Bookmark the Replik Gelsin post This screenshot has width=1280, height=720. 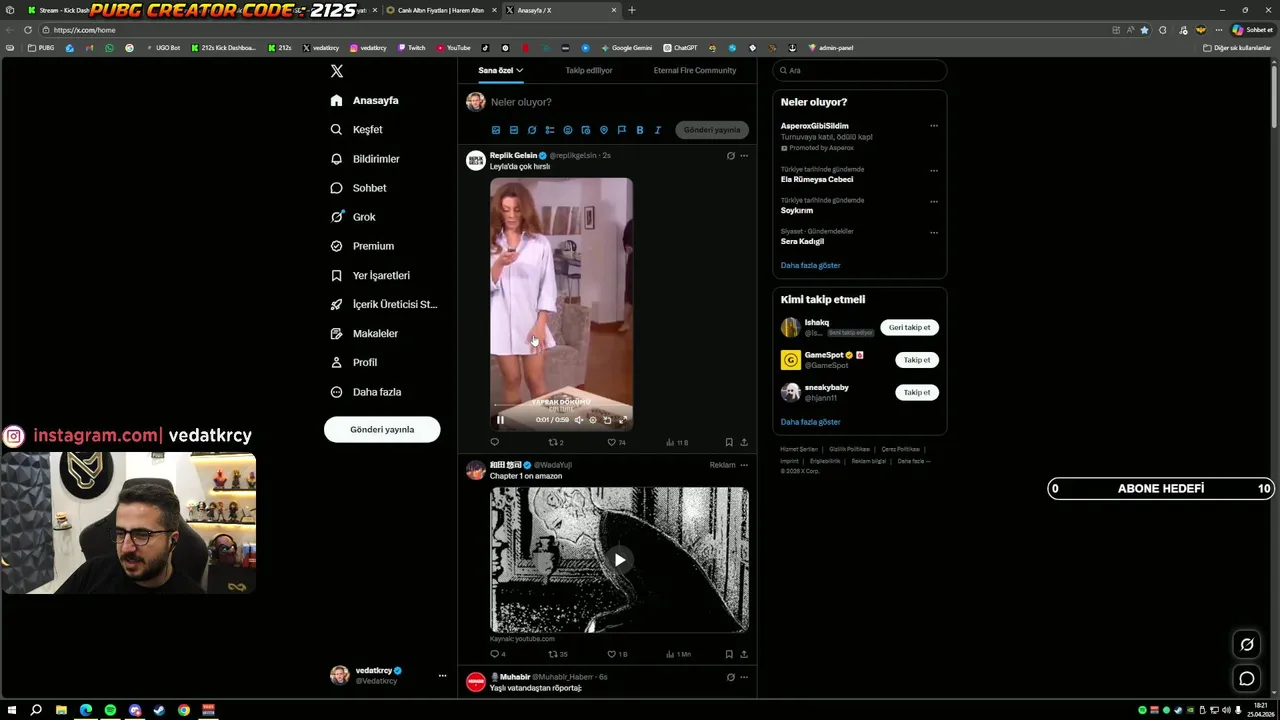(x=729, y=442)
